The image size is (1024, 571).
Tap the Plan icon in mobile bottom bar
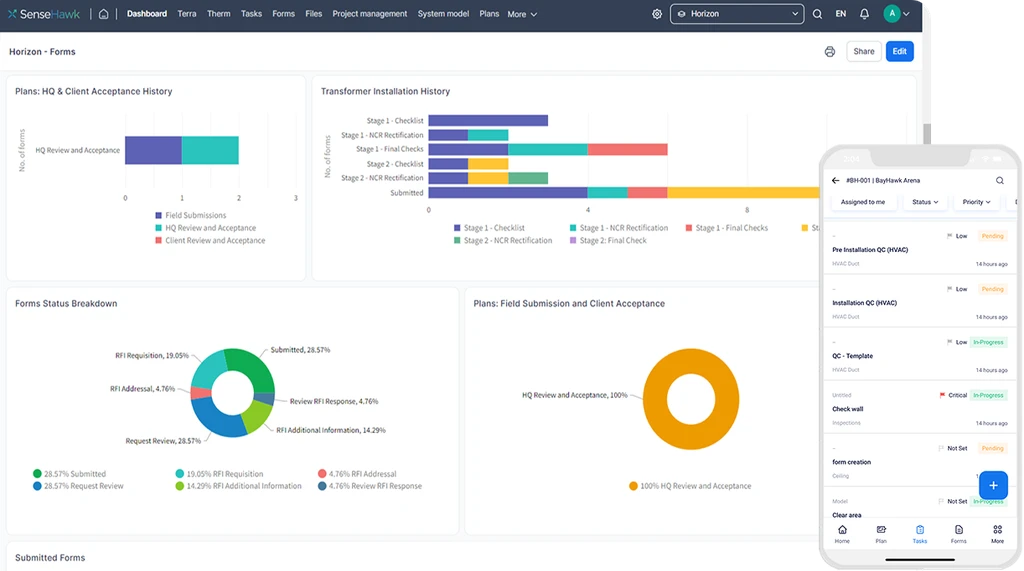881,534
